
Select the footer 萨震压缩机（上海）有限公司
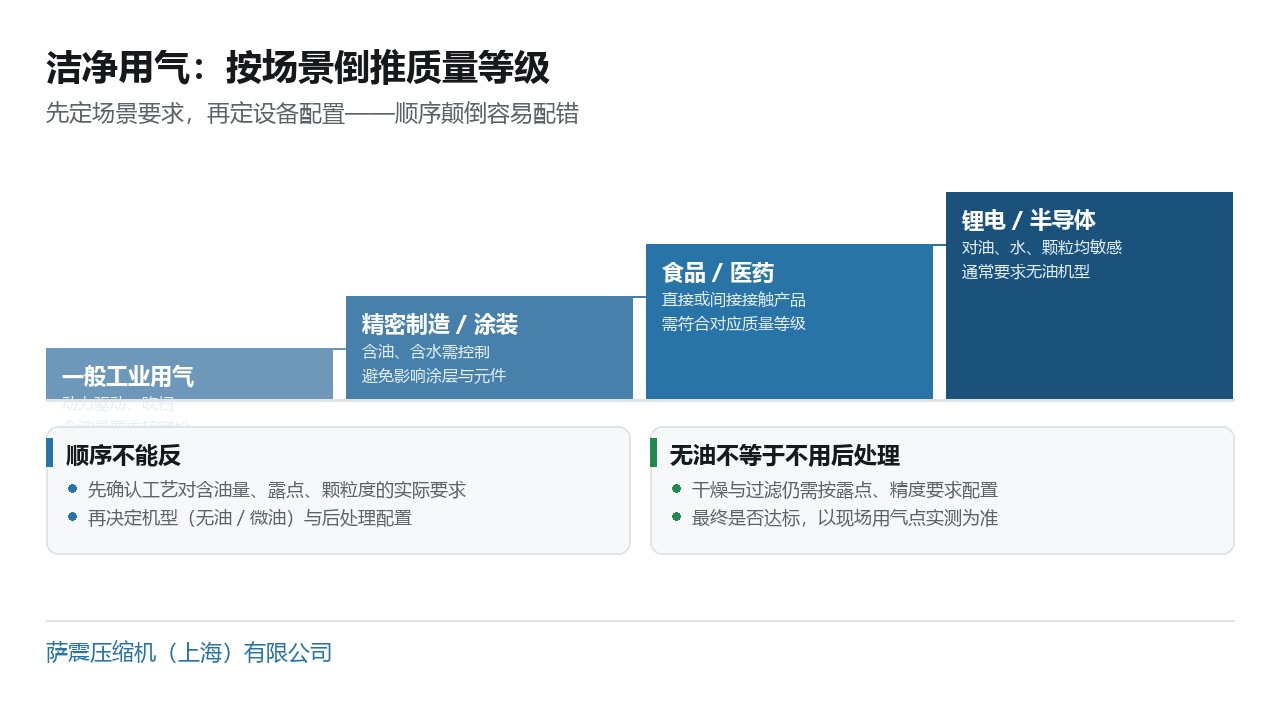tap(189, 653)
